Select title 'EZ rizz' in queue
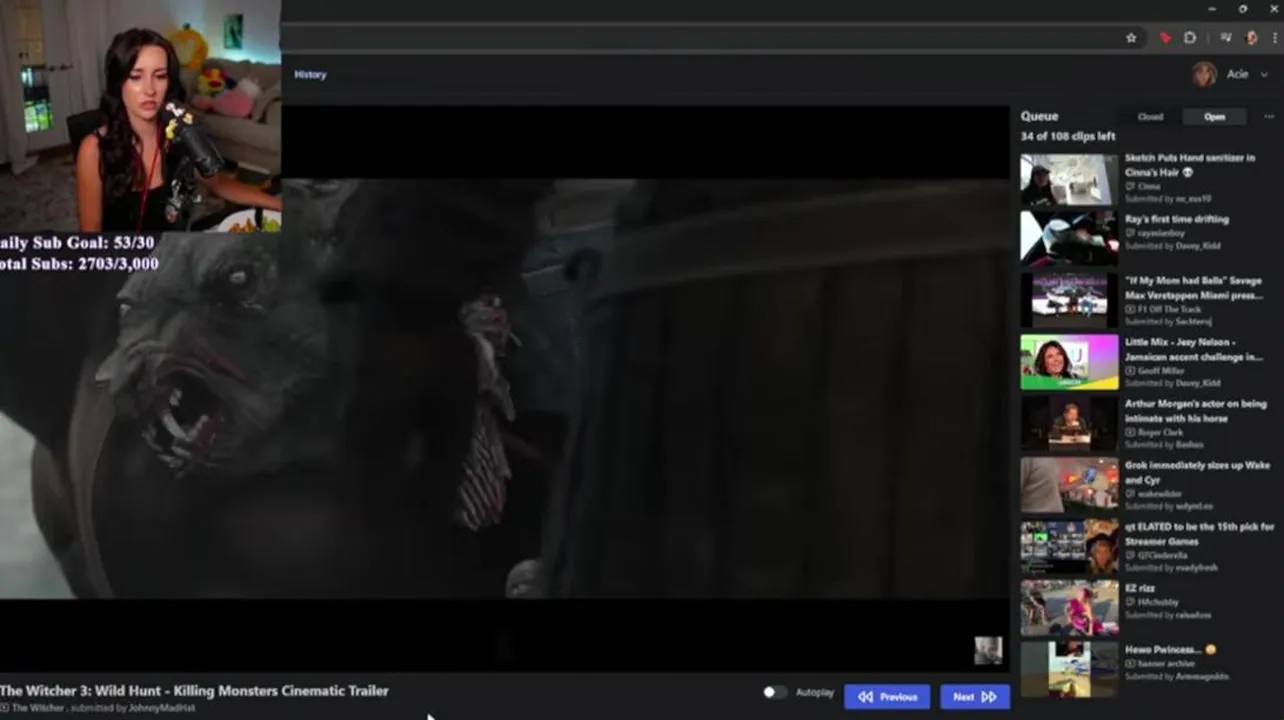1284x720 pixels. [1141, 588]
